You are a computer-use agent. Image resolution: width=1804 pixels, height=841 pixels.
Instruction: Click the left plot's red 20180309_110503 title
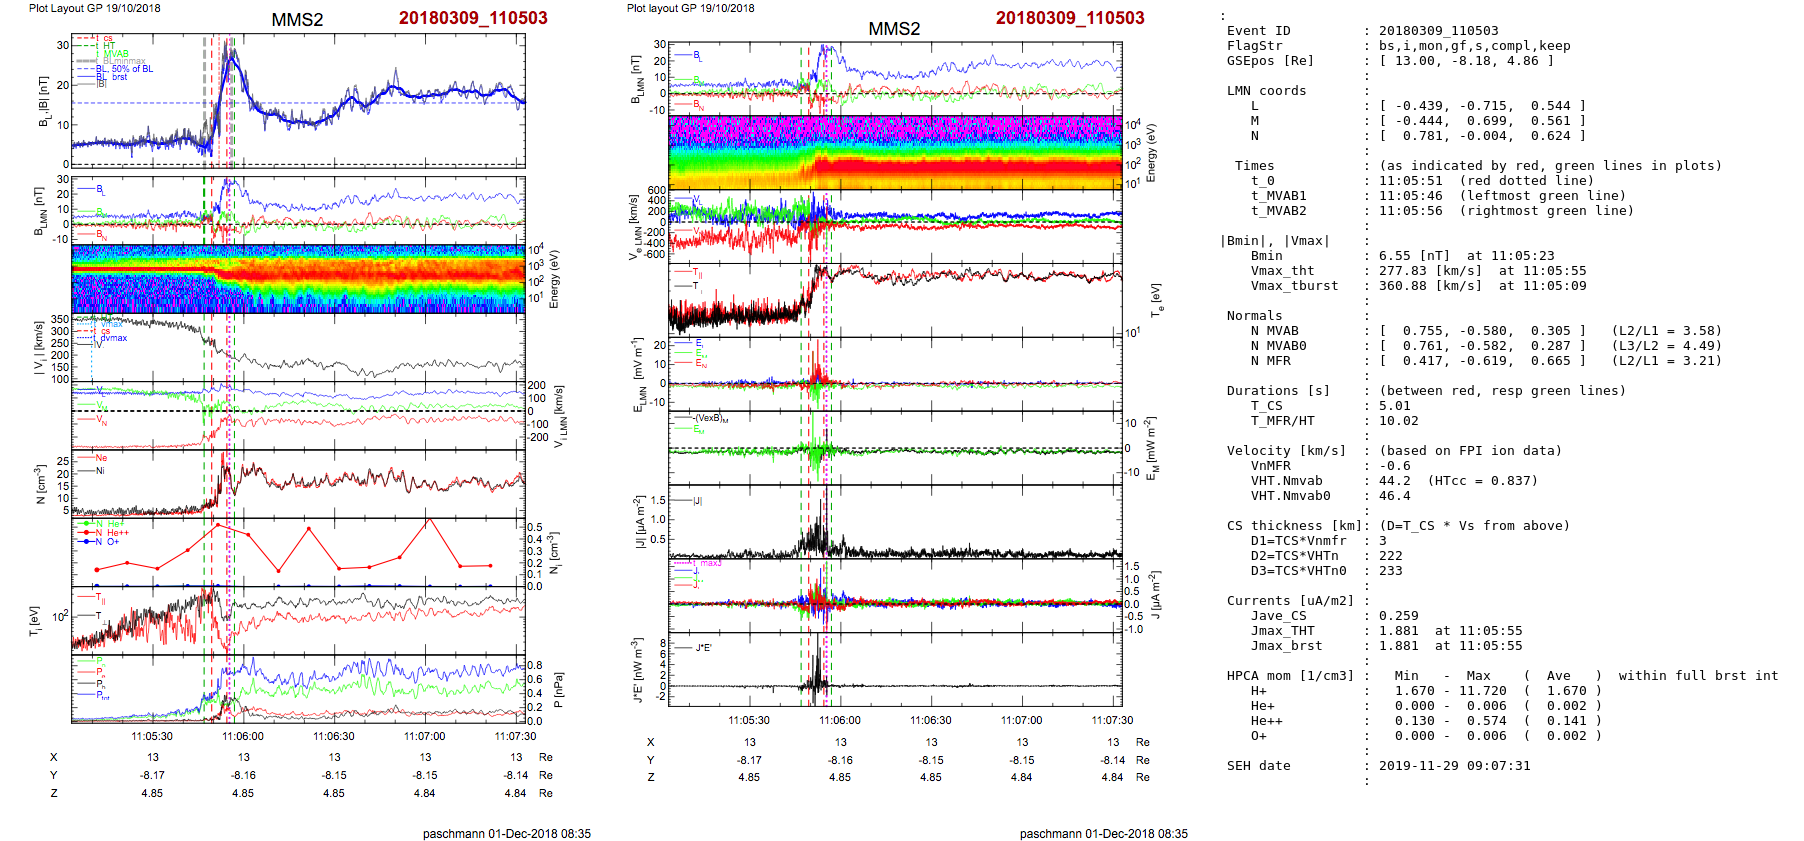click(473, 18)
